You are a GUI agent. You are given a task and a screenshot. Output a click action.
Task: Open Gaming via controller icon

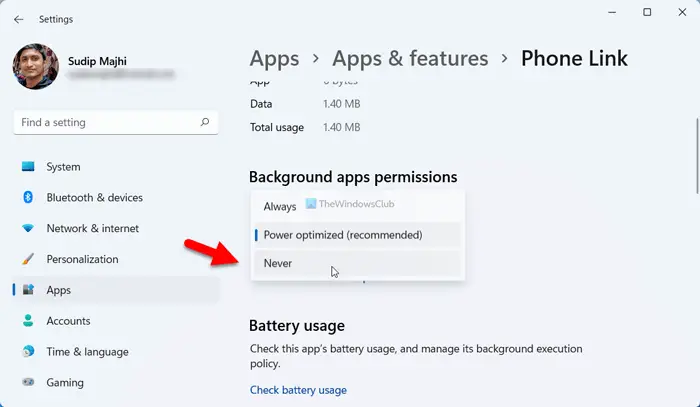[x=28, y=382]
